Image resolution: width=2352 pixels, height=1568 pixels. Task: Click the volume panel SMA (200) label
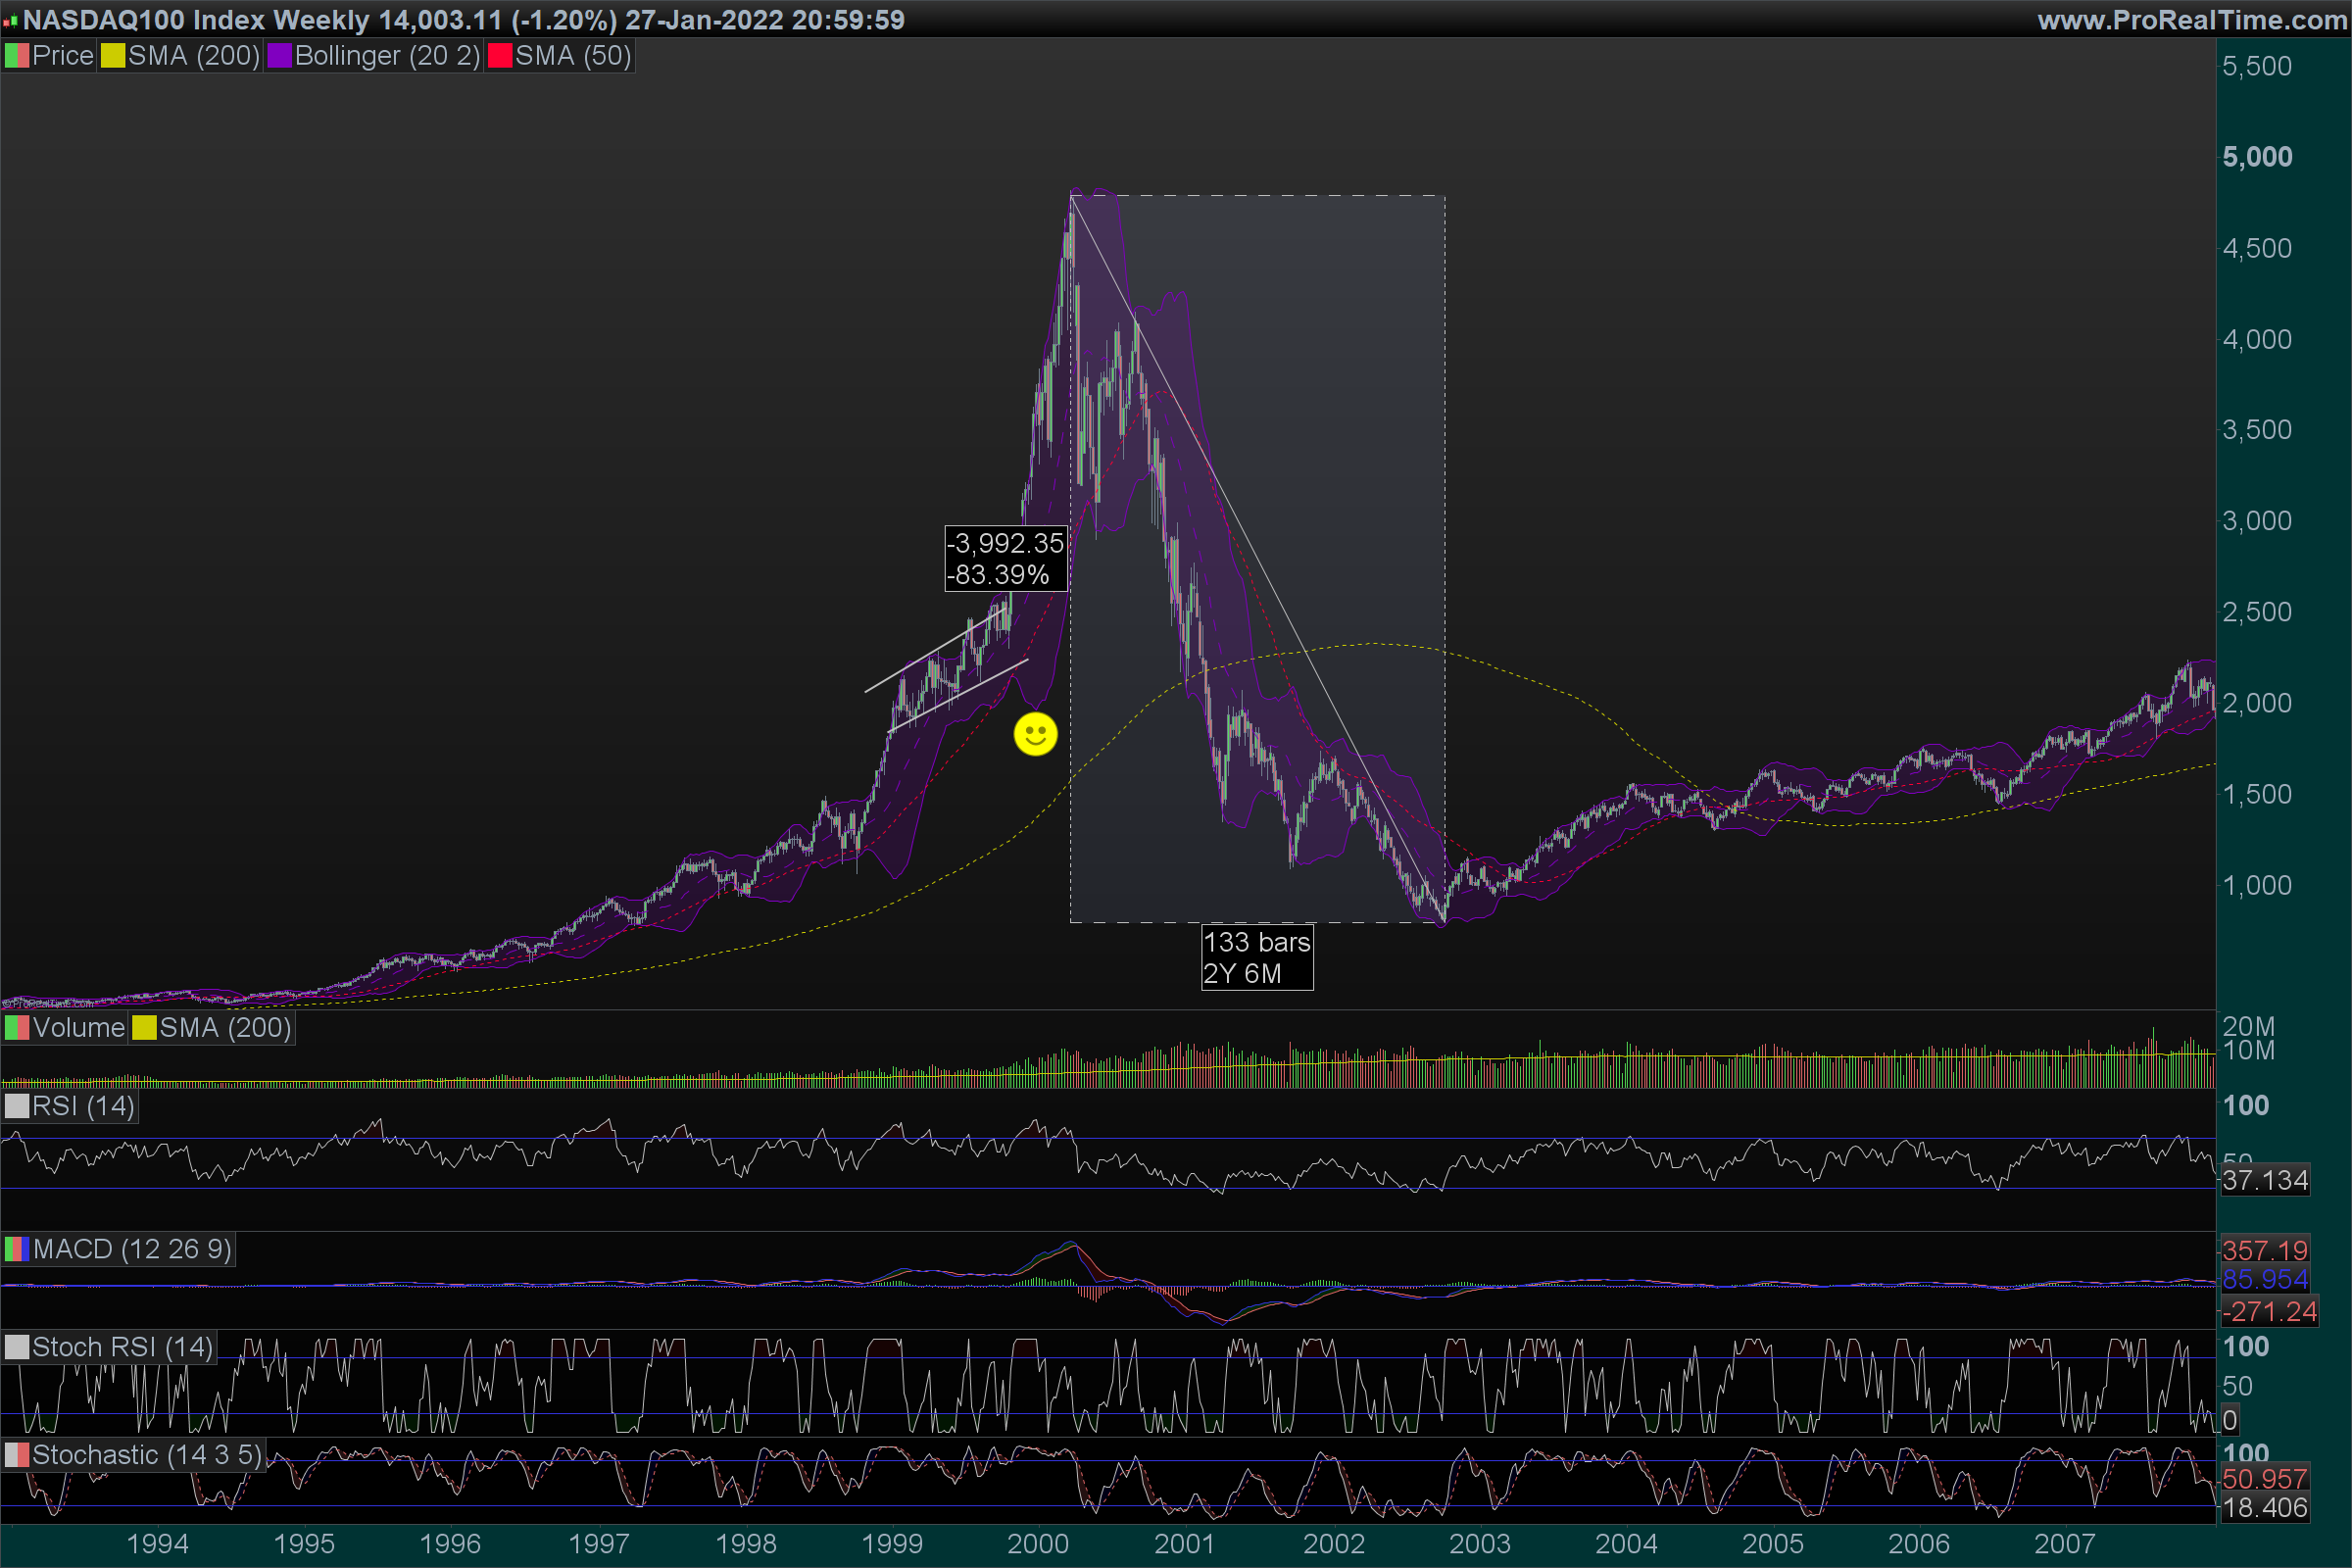click(225, 1028)
